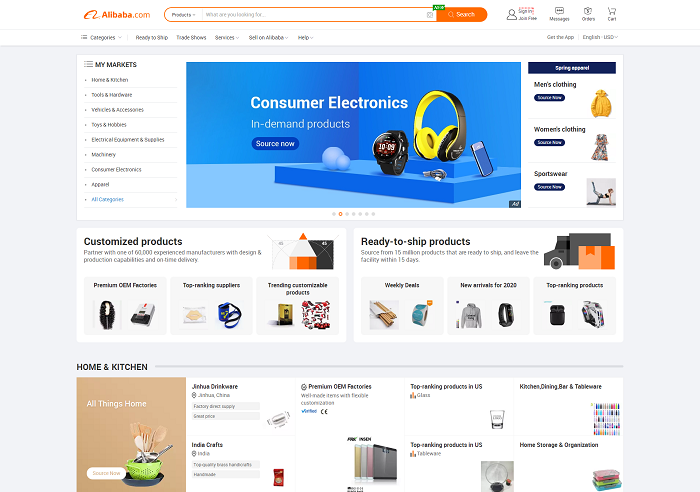The height and width of the screenshot is (492, 700).
Task: Open Ready to Ship menu item
Action: click(152, 38)
